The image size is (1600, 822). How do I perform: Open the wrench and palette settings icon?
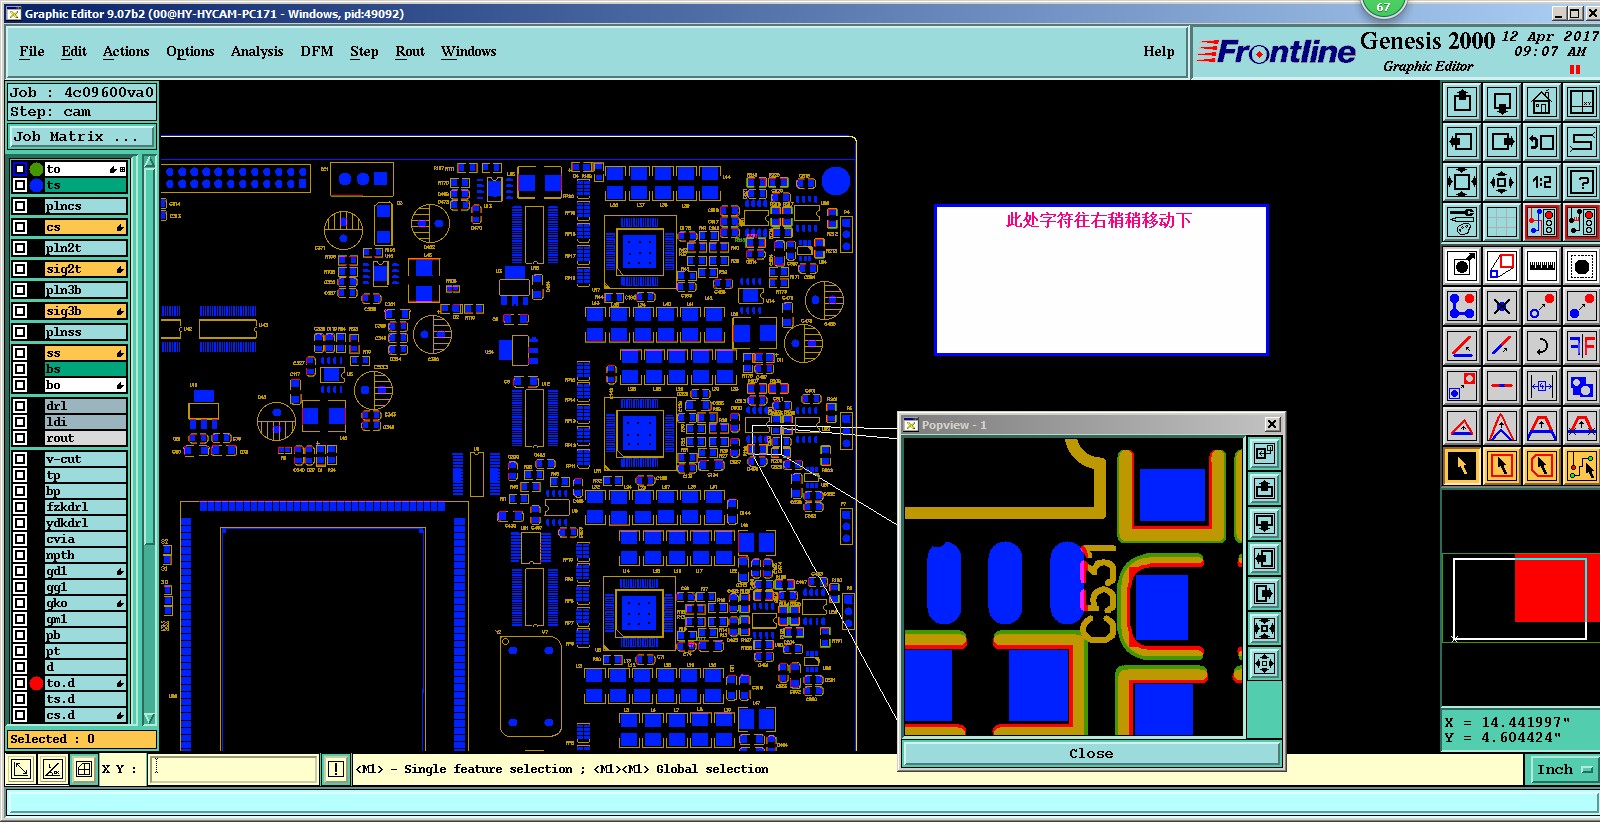[x=1462, y=222]
